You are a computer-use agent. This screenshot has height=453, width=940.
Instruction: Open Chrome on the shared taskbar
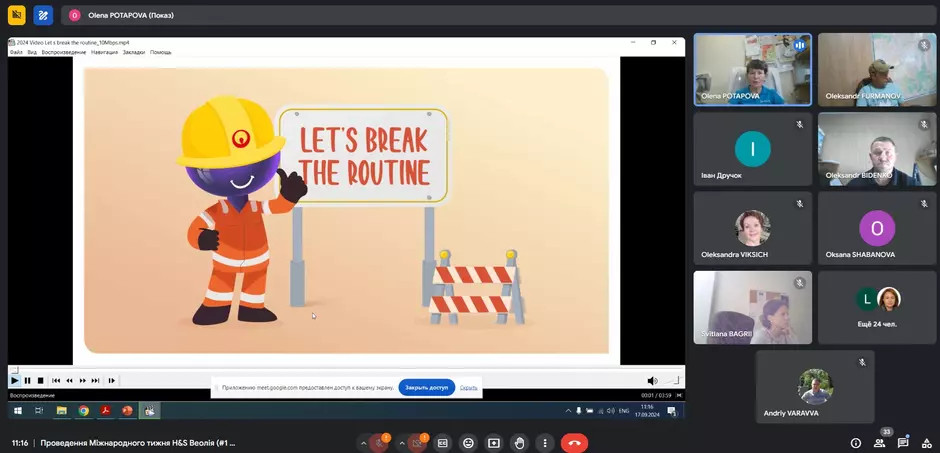[83, 410]
